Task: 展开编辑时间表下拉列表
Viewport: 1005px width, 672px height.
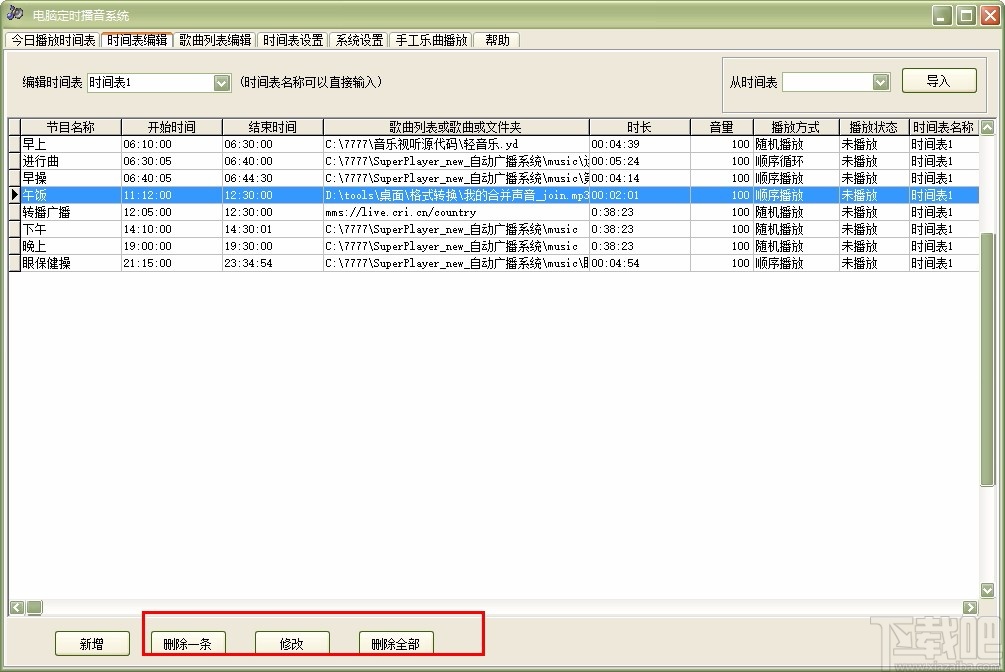Action: tap(220, 83)
